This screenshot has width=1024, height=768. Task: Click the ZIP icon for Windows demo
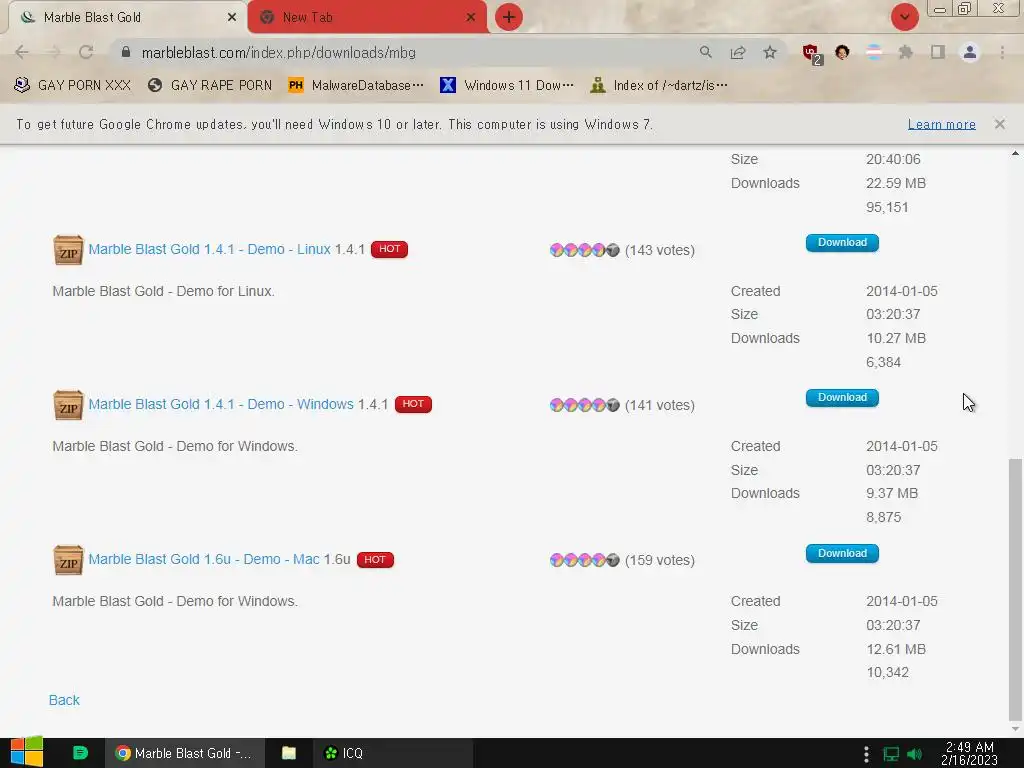click(x=68, y=405)
